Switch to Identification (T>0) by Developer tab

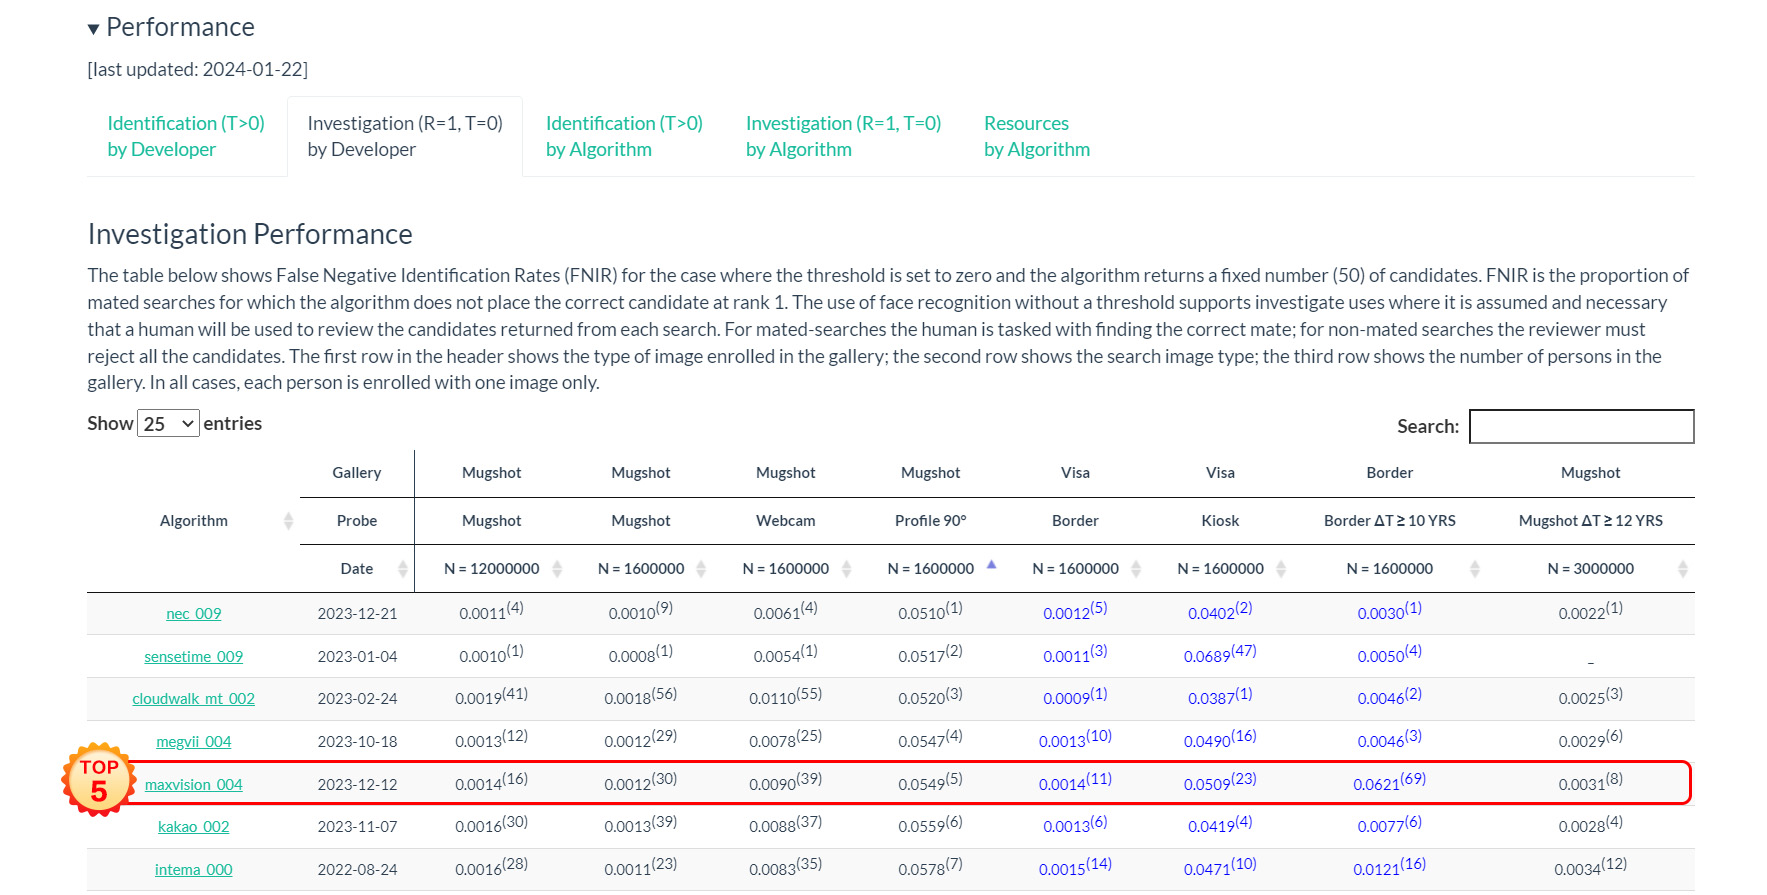(186, 136)
